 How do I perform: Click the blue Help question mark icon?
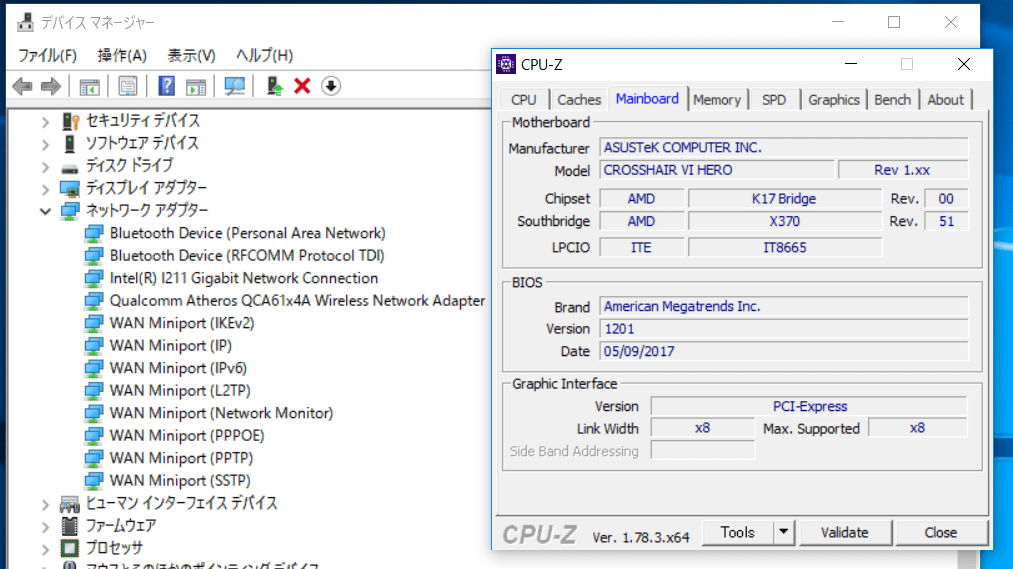(x=166, y=86)
